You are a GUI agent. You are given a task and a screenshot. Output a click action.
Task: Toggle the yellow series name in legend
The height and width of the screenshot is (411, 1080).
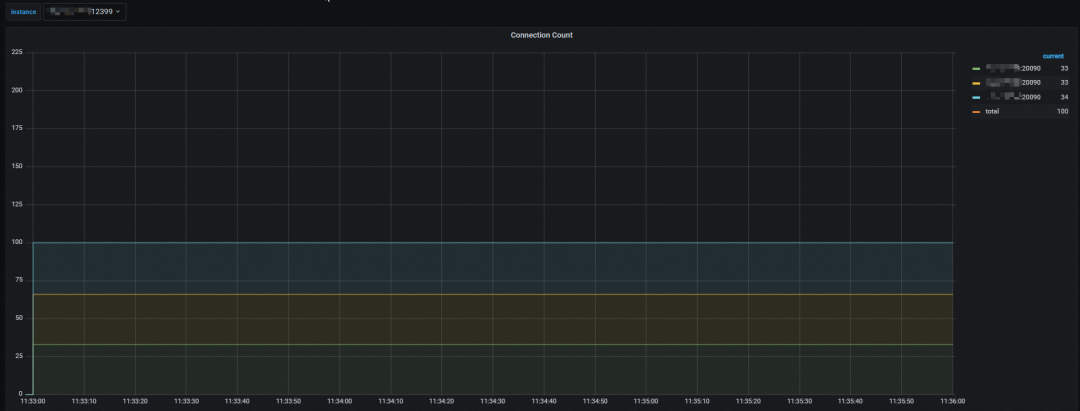(x=1013, y=83)
